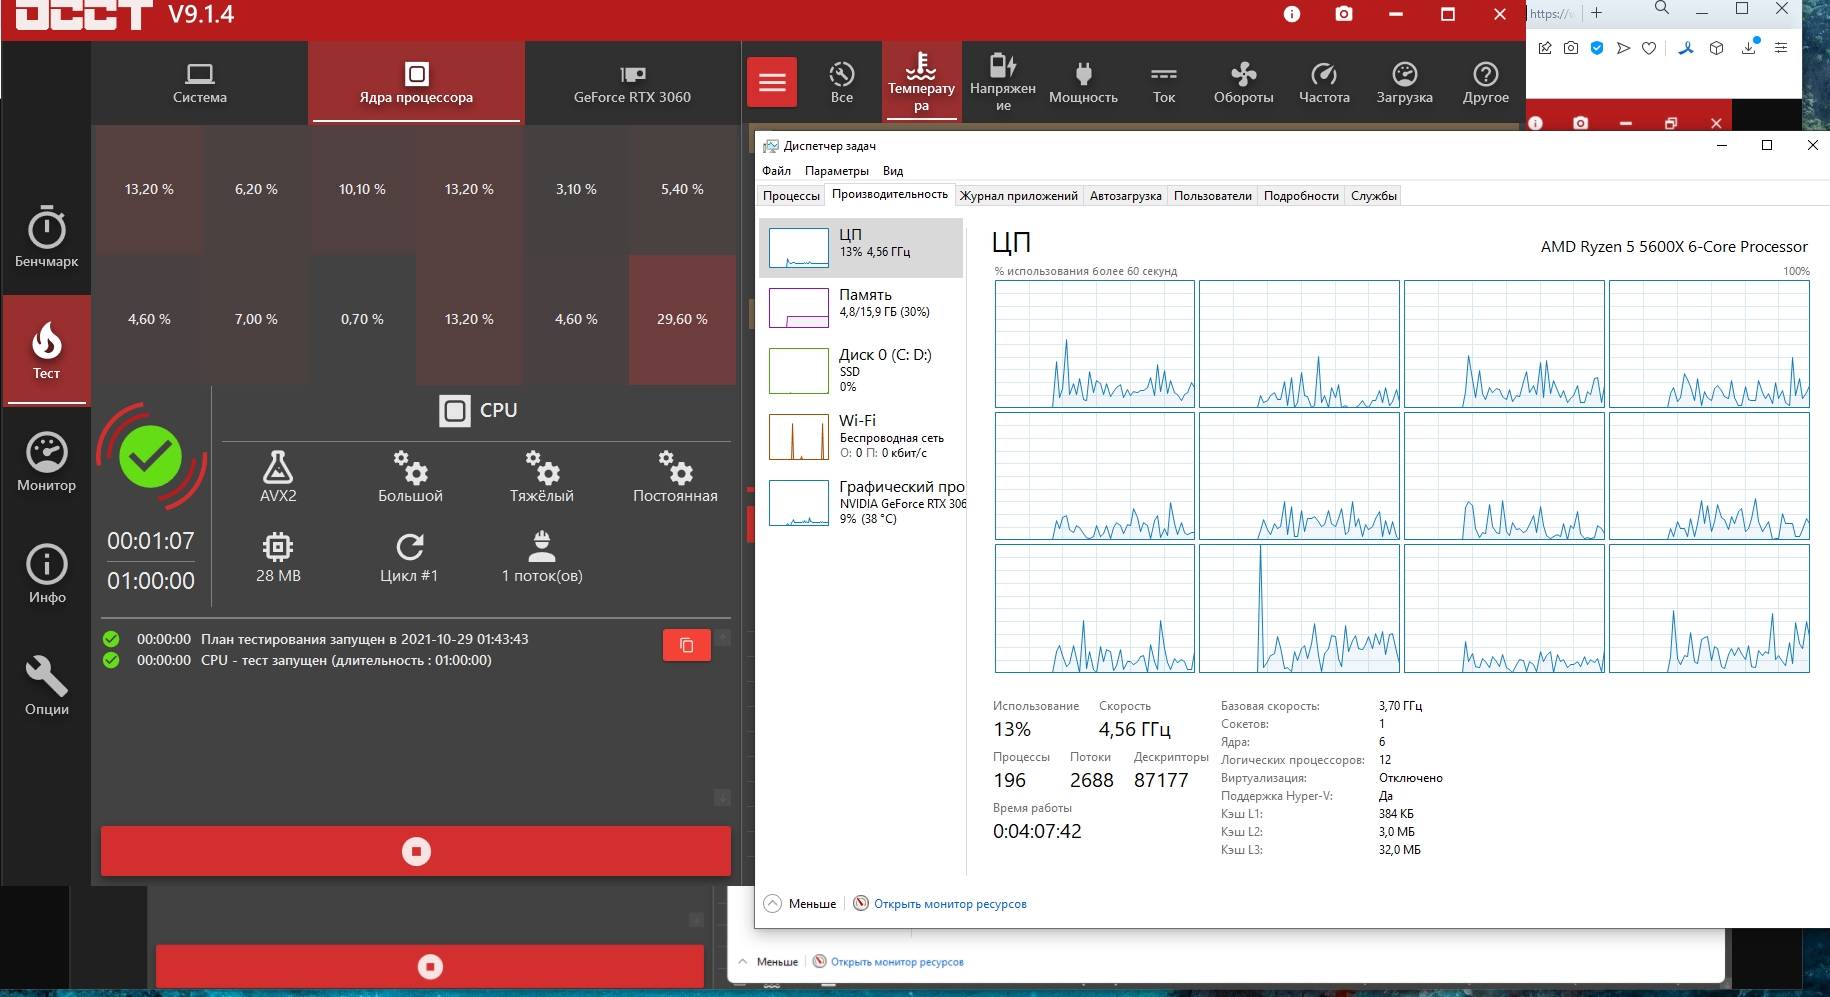Click the log line План тестирования запущен
This screenshot has height=997, width=1830.
point(364,639)
